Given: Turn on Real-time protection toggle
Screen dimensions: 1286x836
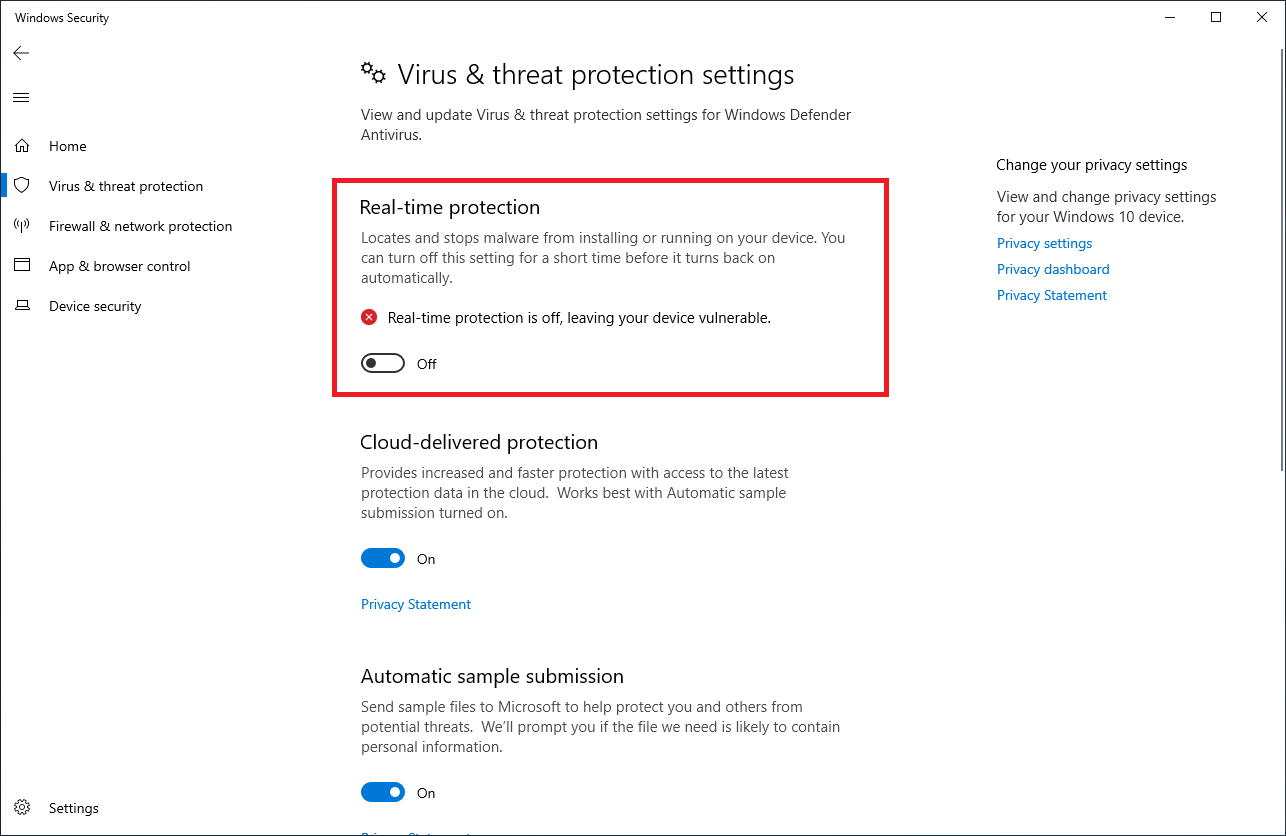Looking at the screenshot, I should pyautogui.click(x=383, y=364).
